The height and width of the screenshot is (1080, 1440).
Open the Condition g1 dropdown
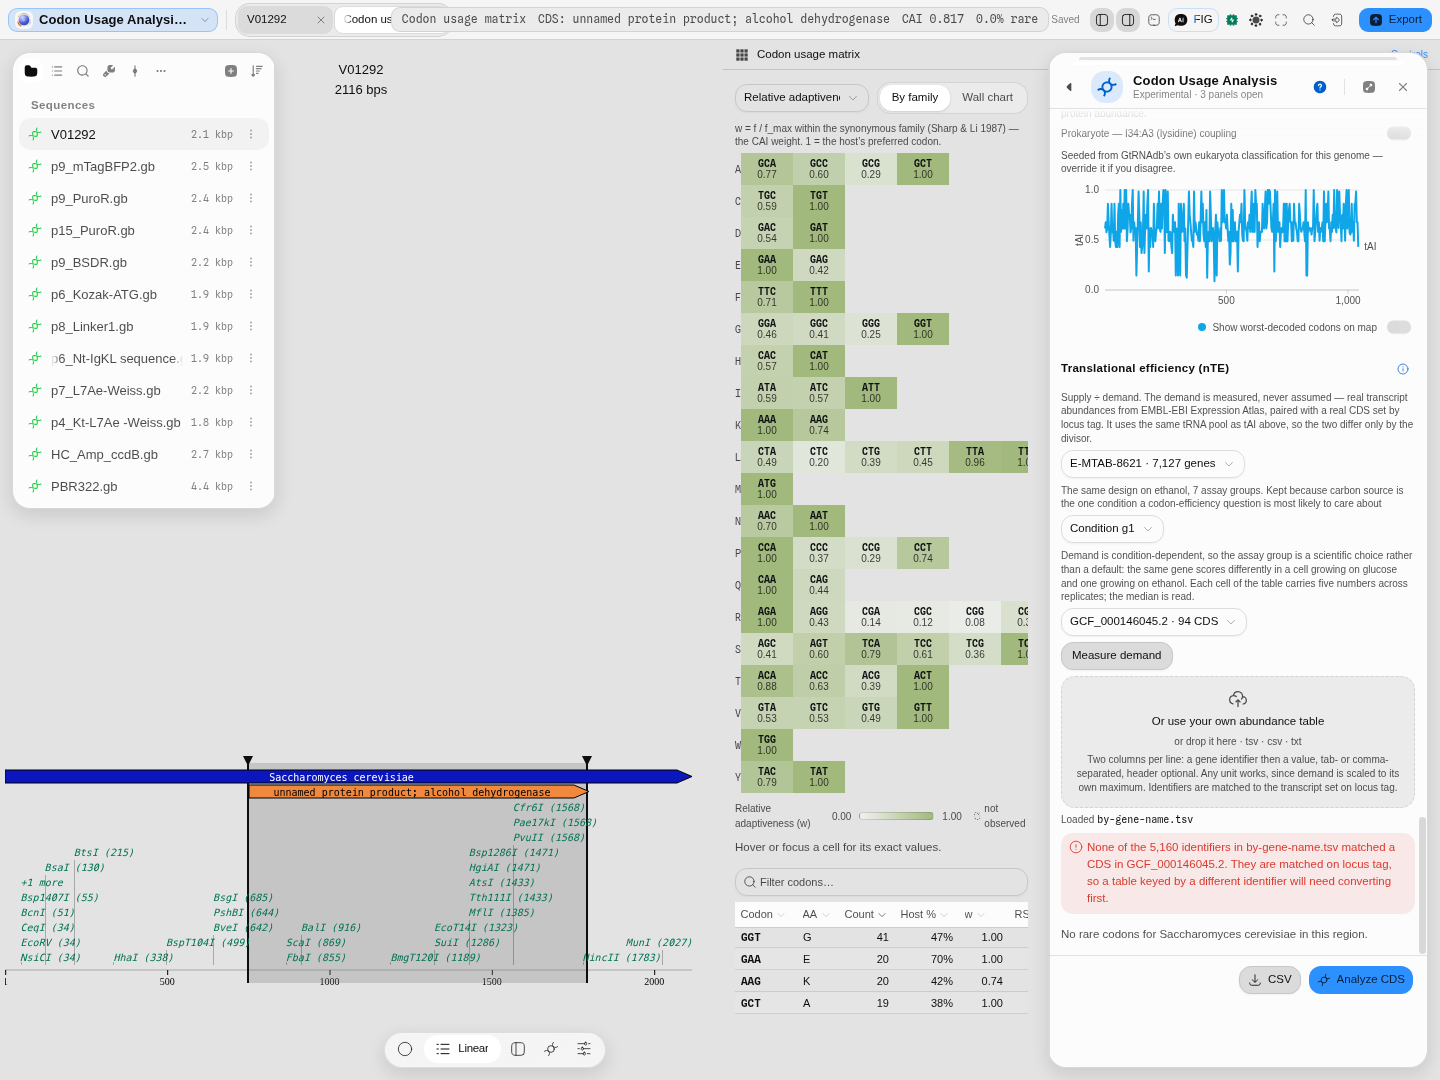(1112, 529)
